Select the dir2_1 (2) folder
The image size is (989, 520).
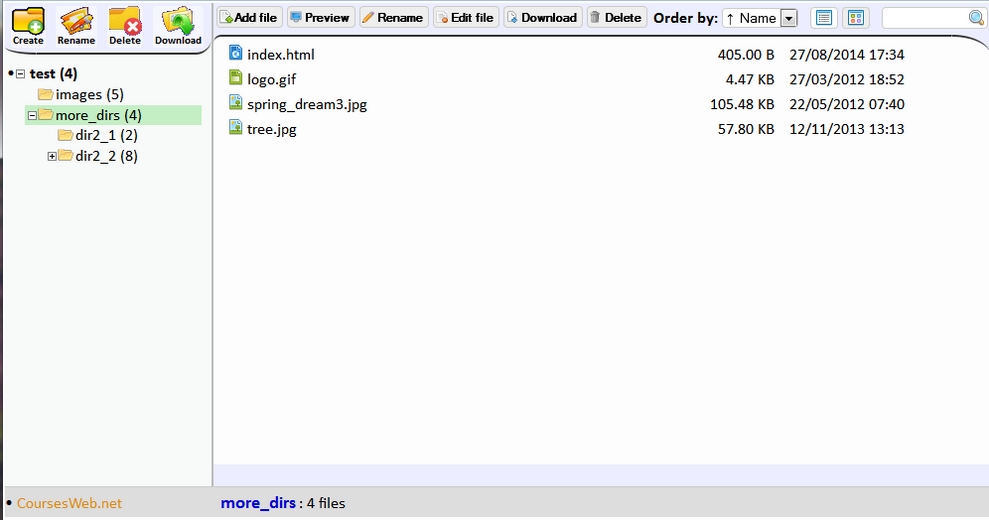click(107, 136)
